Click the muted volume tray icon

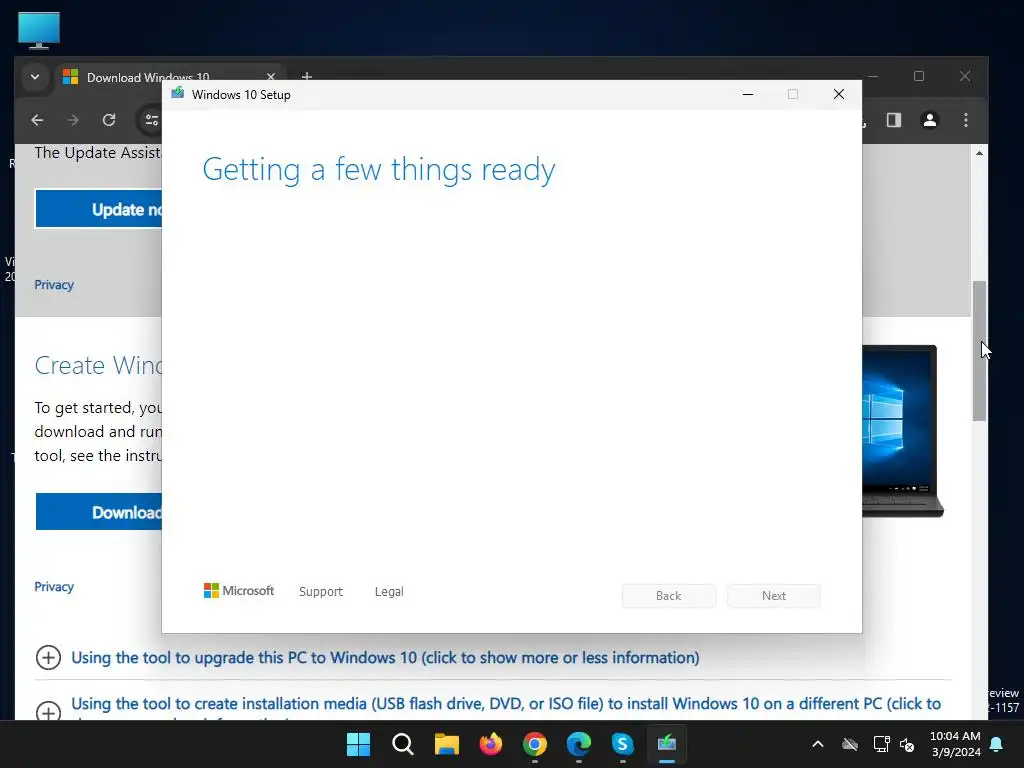[x=906, y=744]
